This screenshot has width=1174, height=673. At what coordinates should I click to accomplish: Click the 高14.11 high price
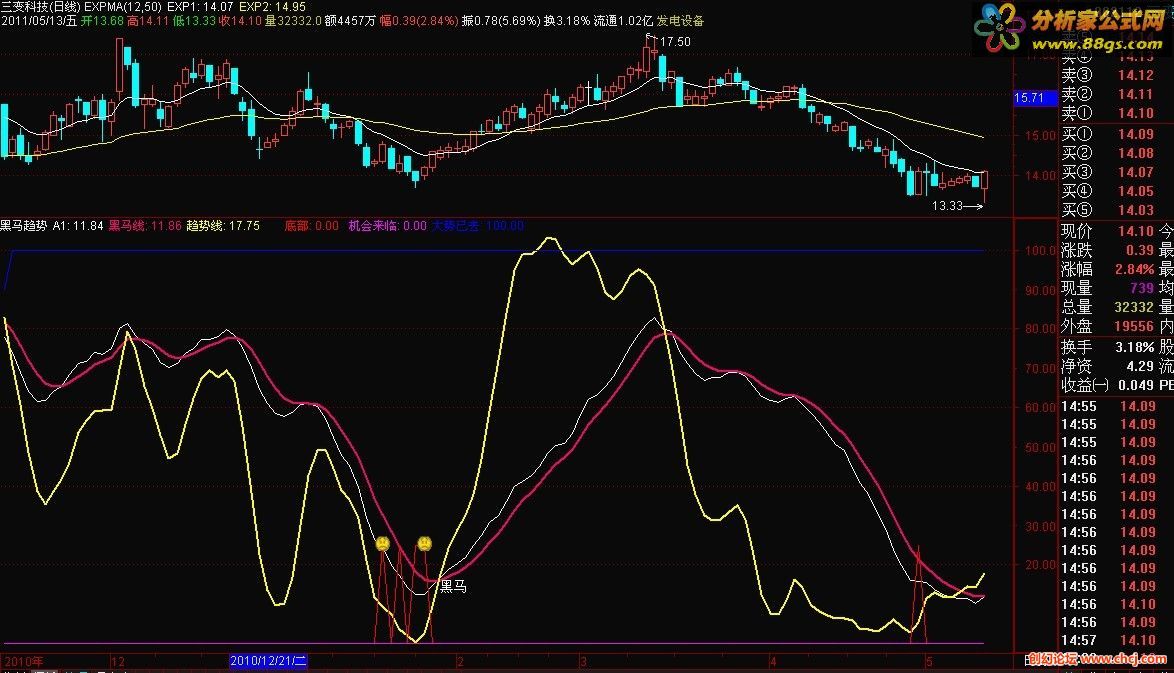[x=148, y=21]
